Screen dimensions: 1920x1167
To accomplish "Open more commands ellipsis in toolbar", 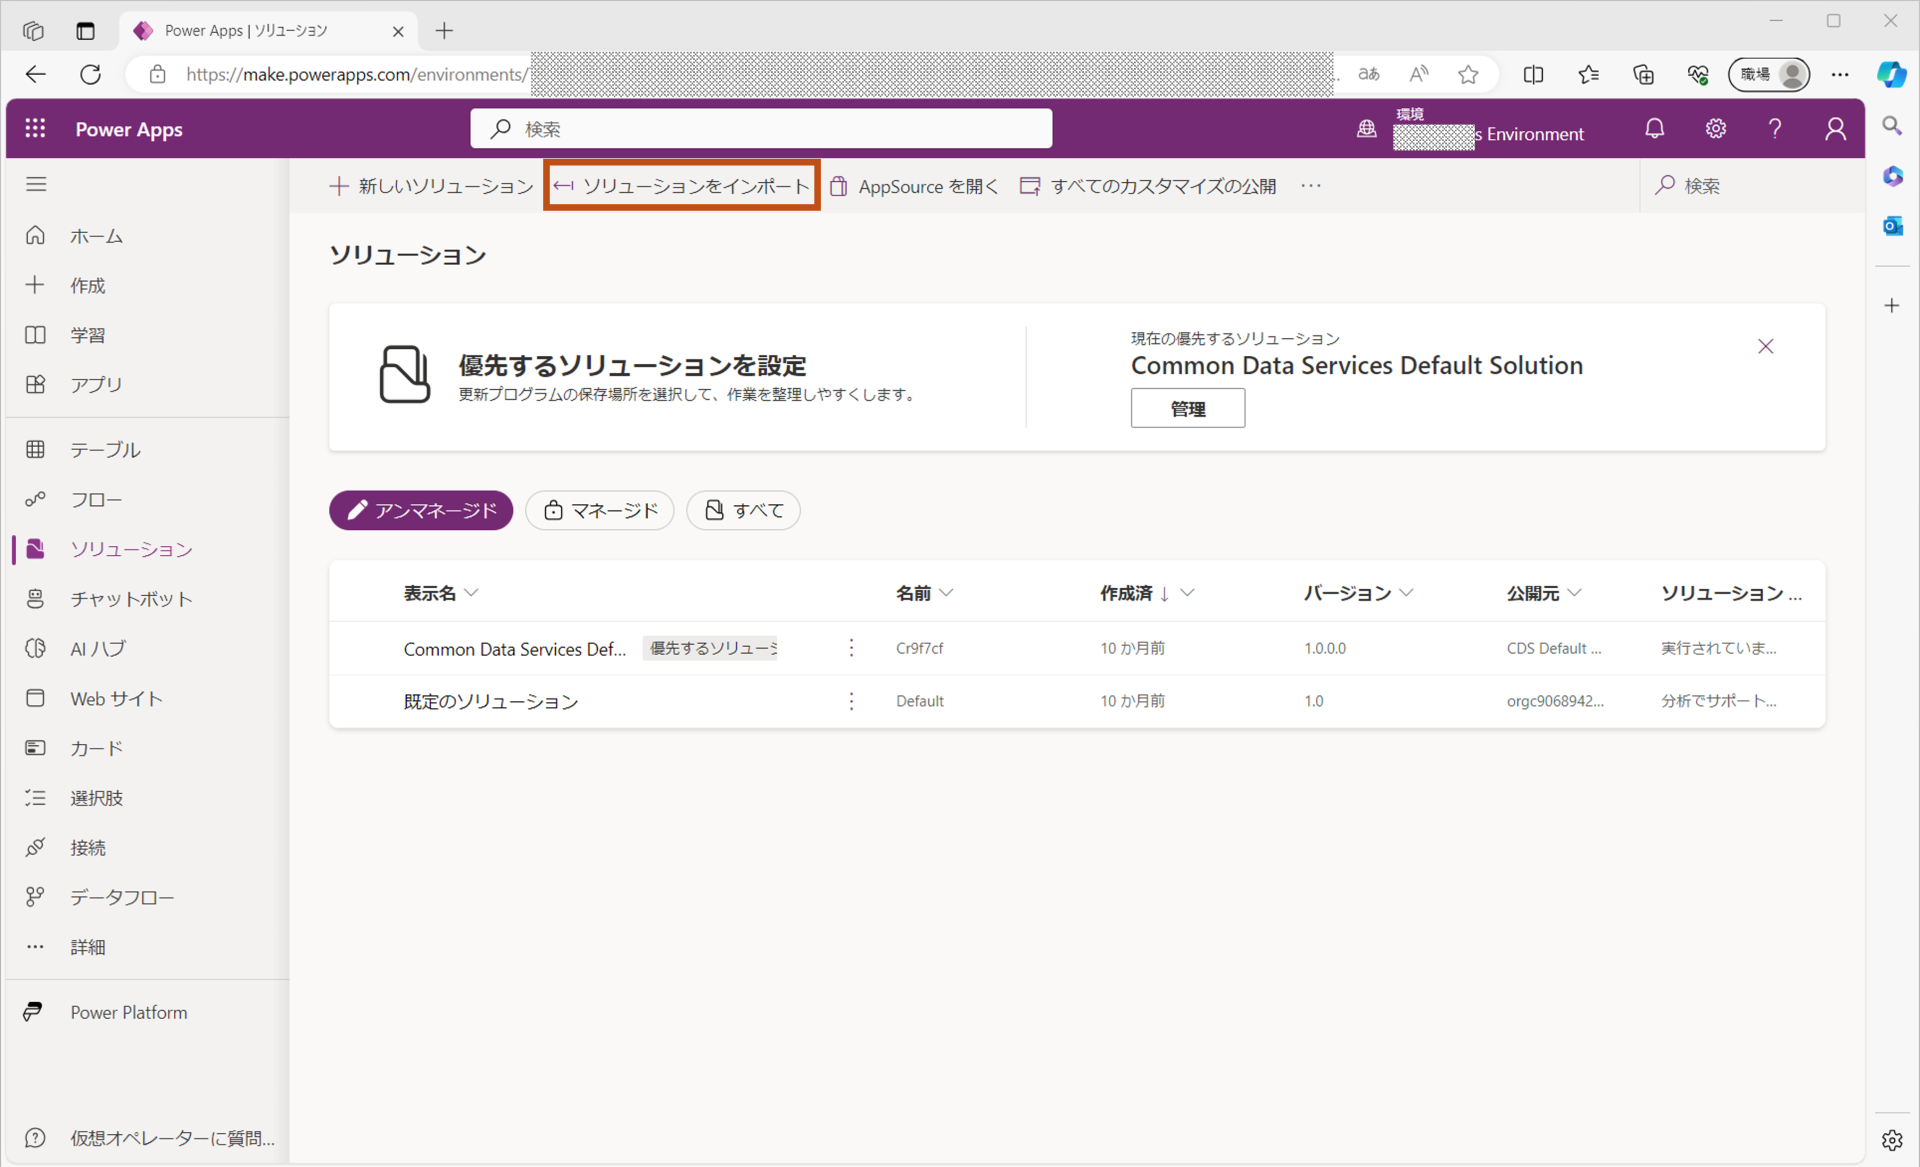I will (1311, 186).
